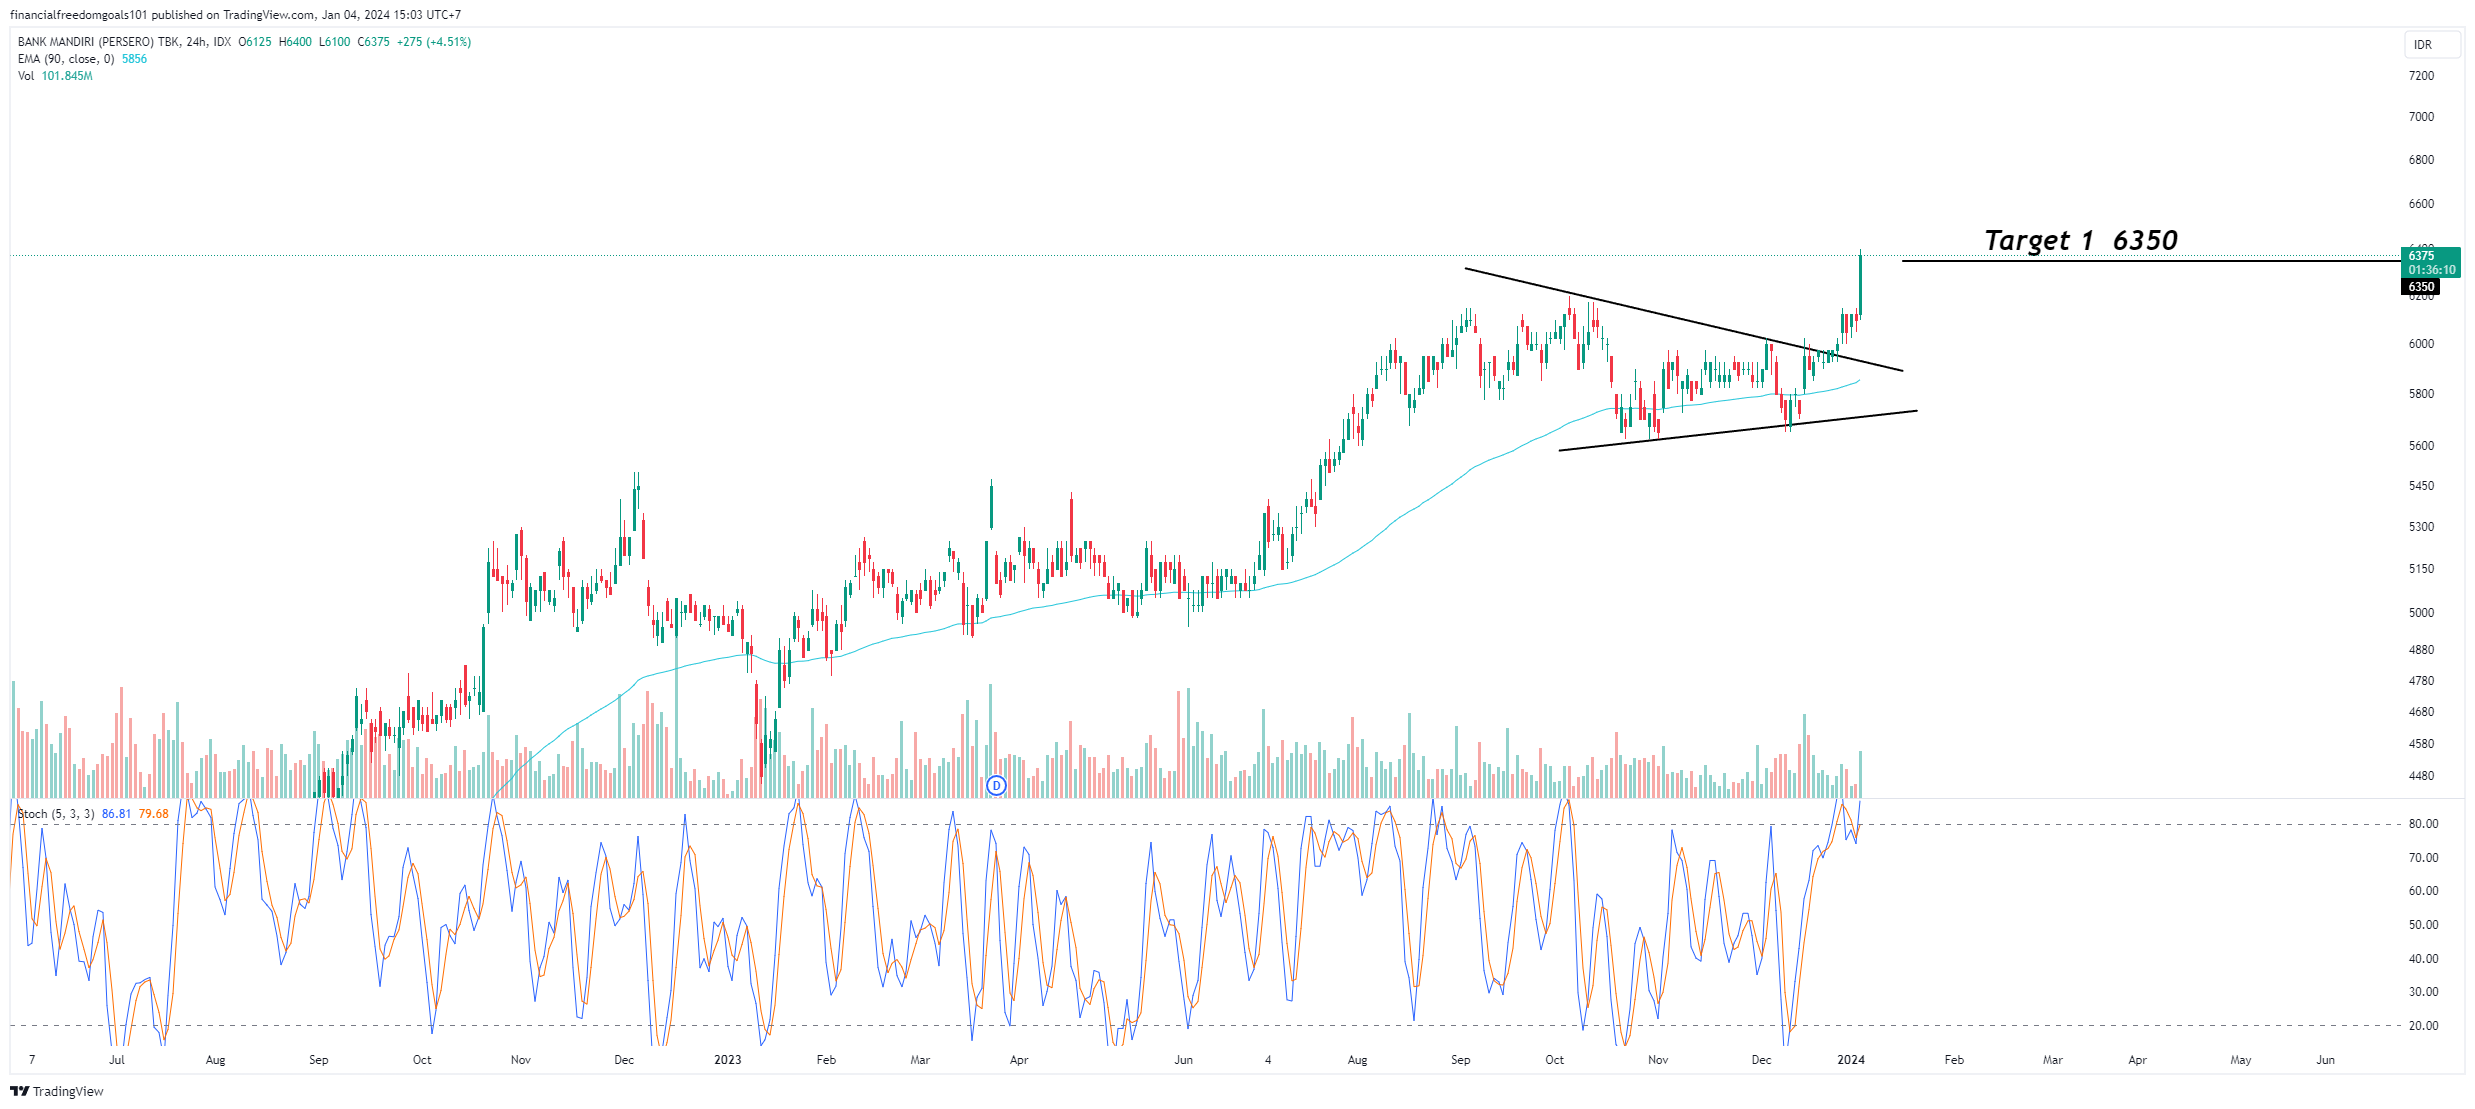2475x1109 pixels.
Task: Click the low price L6100 in legend
Action: pyautogui.click(x=335, y=42)
